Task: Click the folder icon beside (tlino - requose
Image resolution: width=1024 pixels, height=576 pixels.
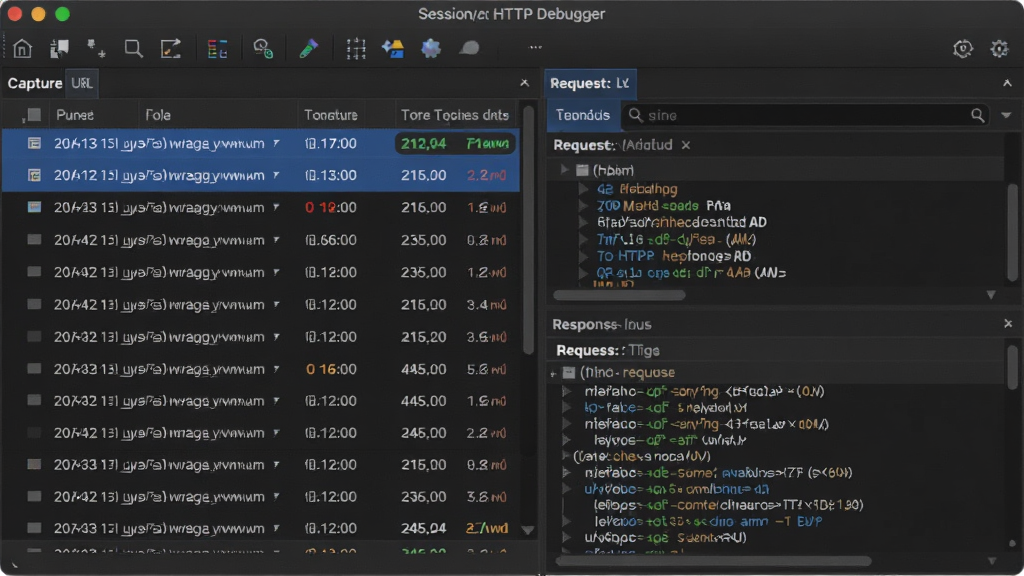Action: click(569, 372)
